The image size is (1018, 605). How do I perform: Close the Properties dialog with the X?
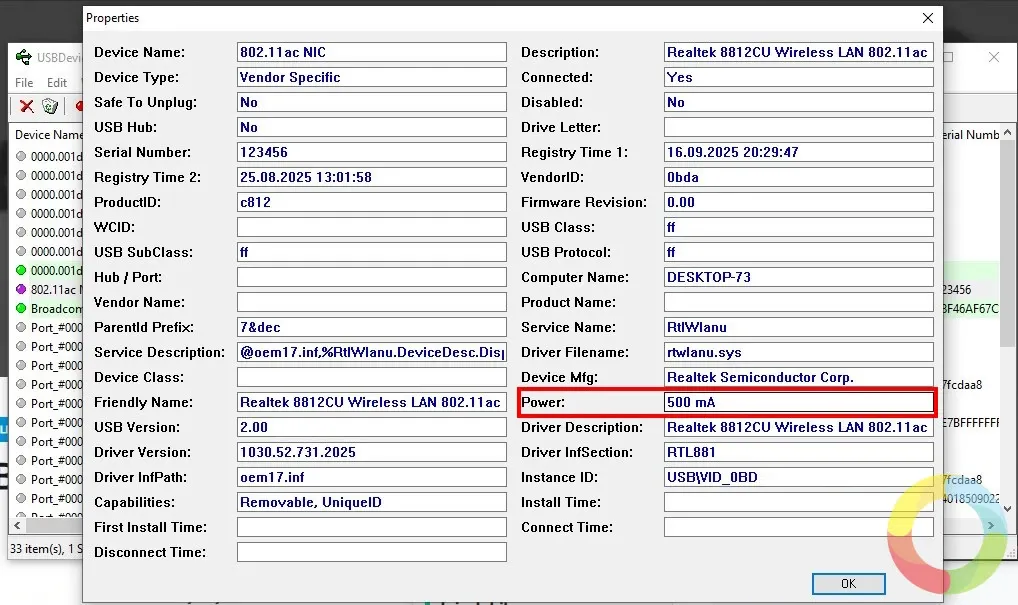click(928, 18)
